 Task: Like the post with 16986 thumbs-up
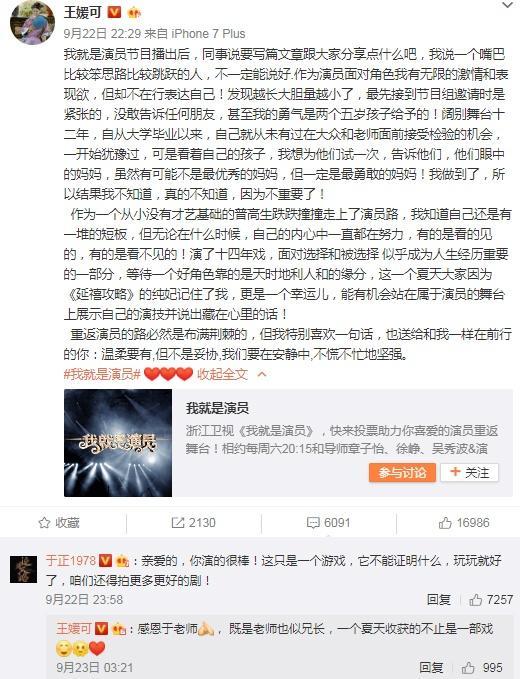pyautogui.click(x=464, y=523)
